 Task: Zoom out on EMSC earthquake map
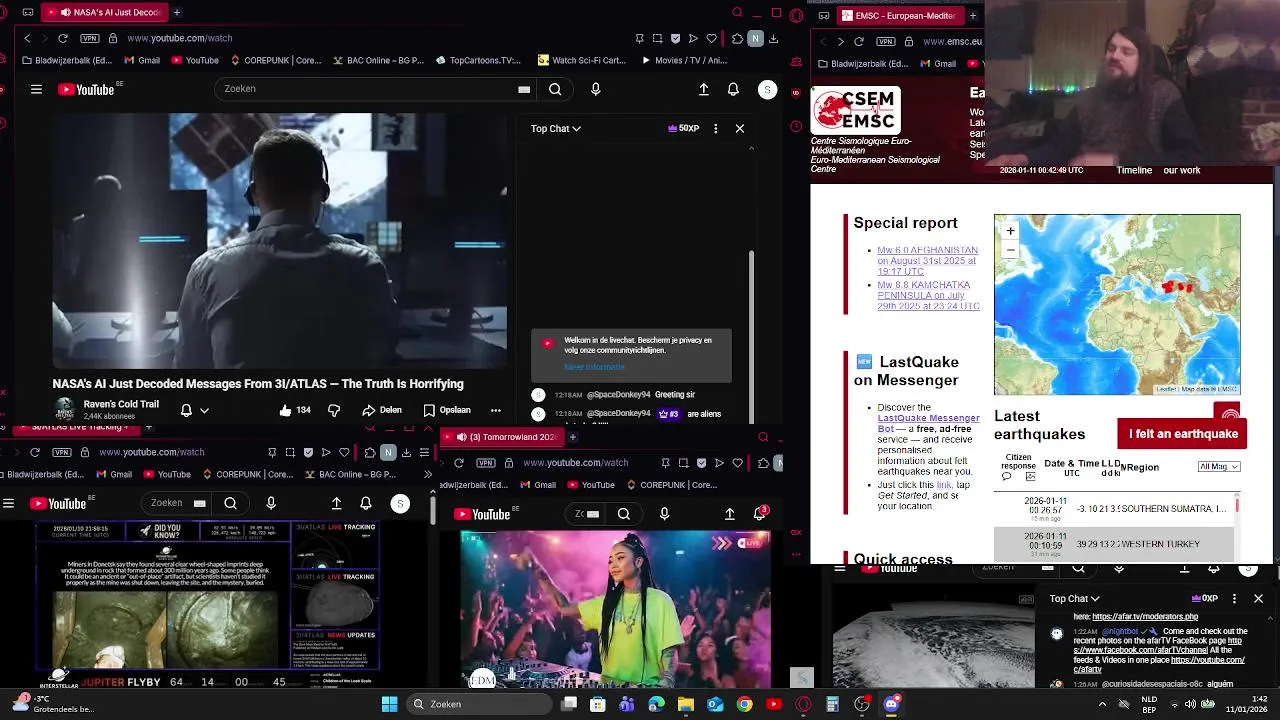point(1010,250)
